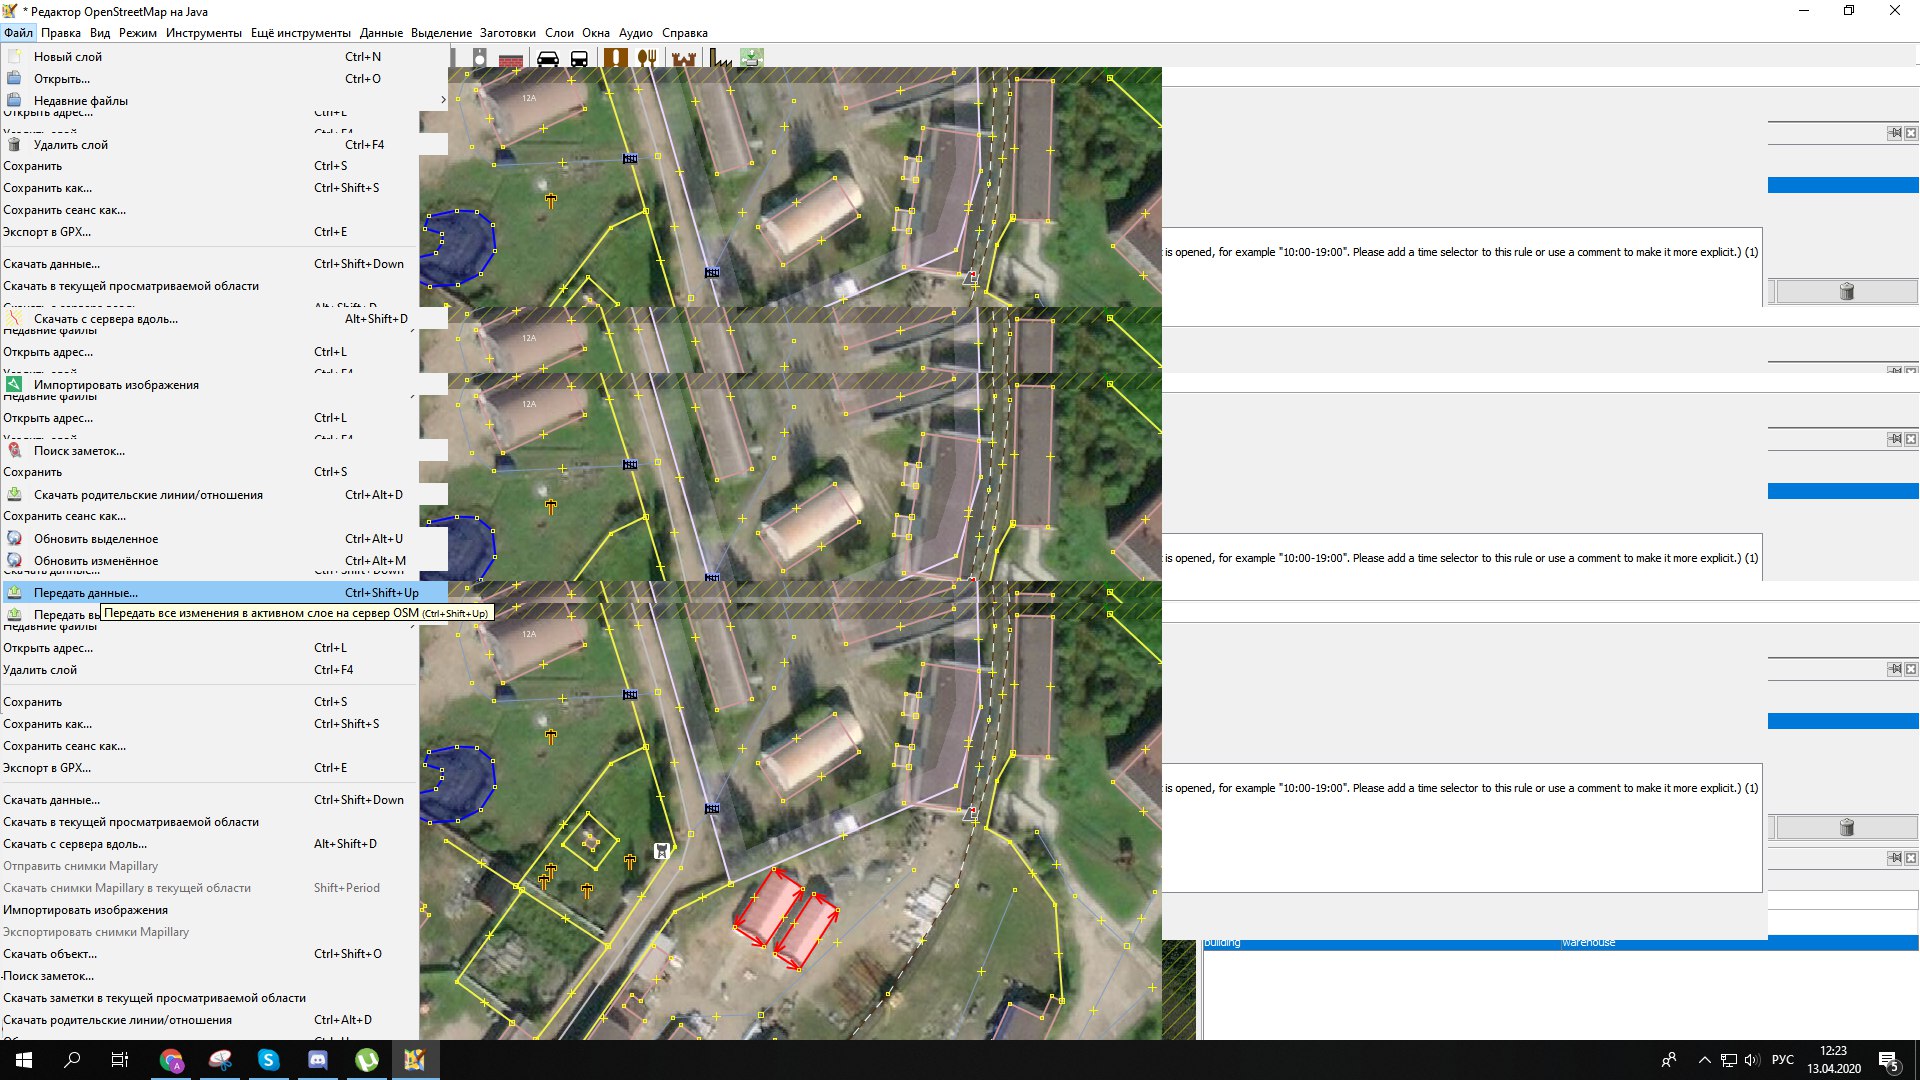Choose Новый слой from File menu
This screenshot has width=1920, height=1080.
click(224, 57)
